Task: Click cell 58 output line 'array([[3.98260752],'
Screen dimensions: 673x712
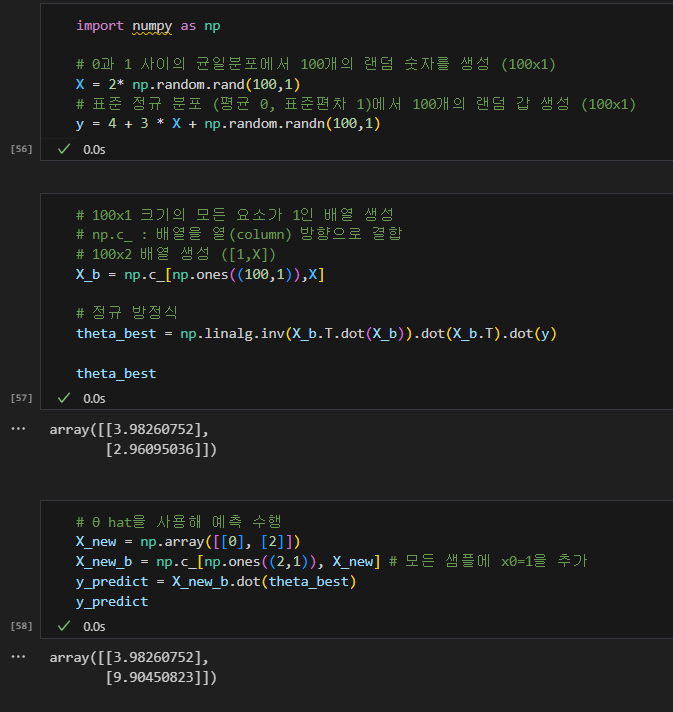Action: point(129,658)
